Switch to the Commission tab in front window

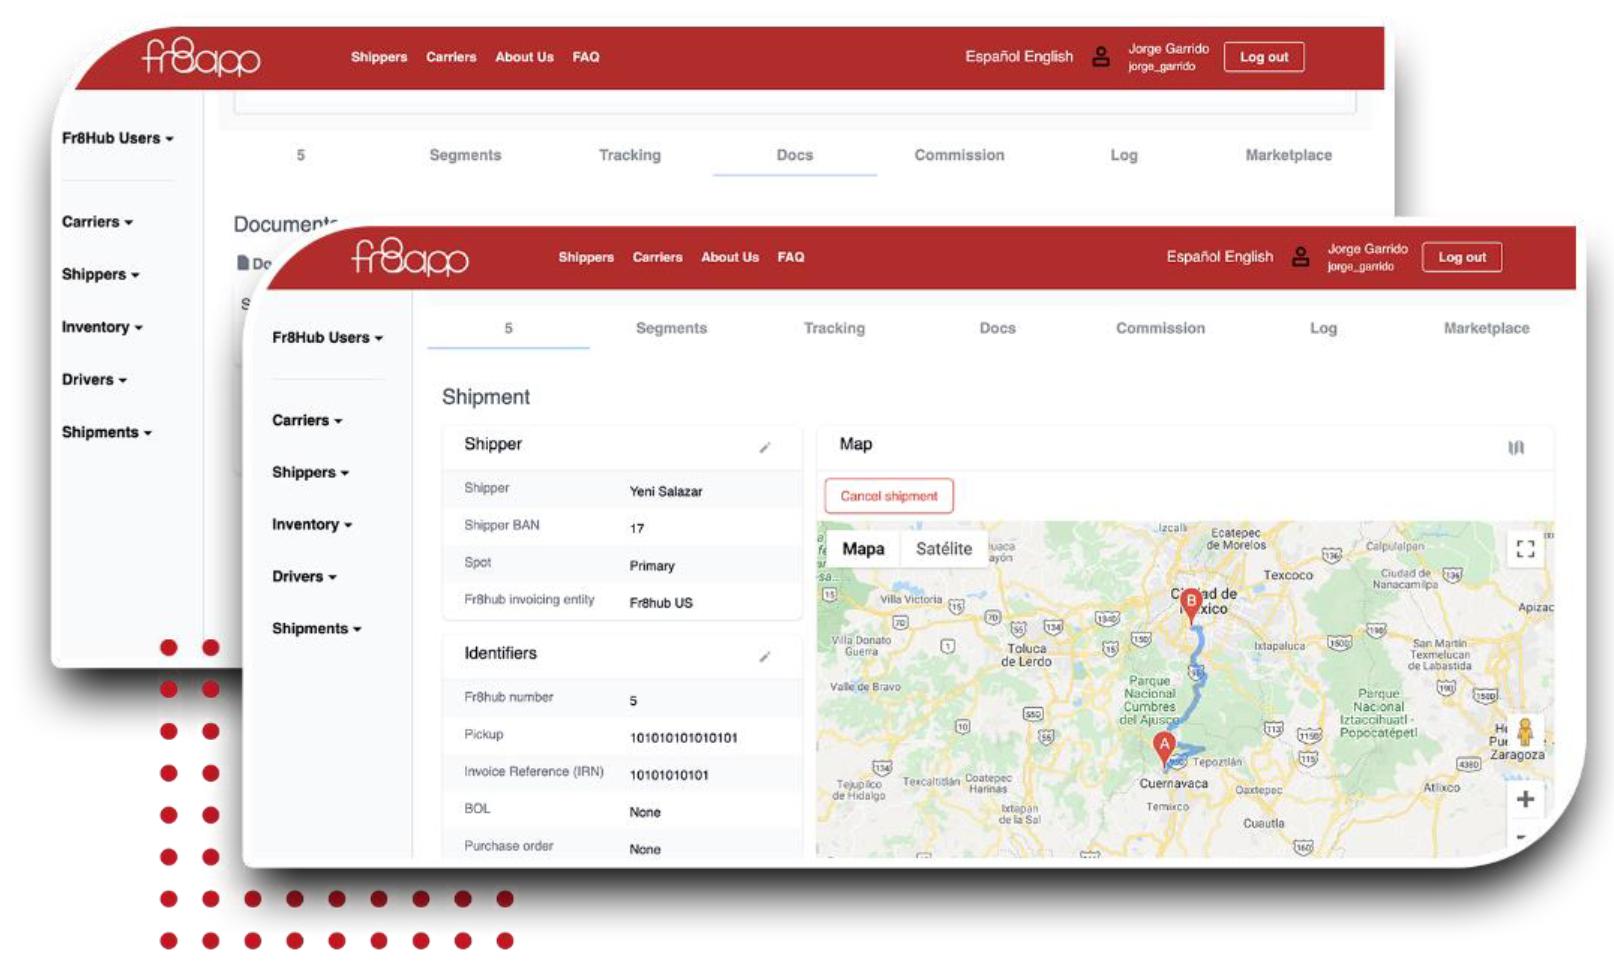(1160, 328)
